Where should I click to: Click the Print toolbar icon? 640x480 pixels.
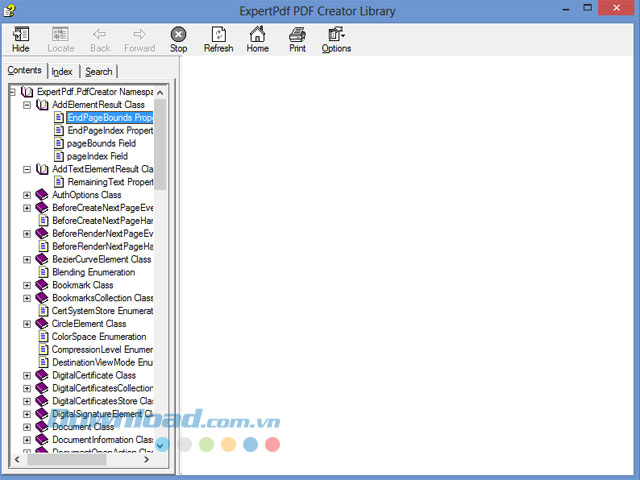297,34
